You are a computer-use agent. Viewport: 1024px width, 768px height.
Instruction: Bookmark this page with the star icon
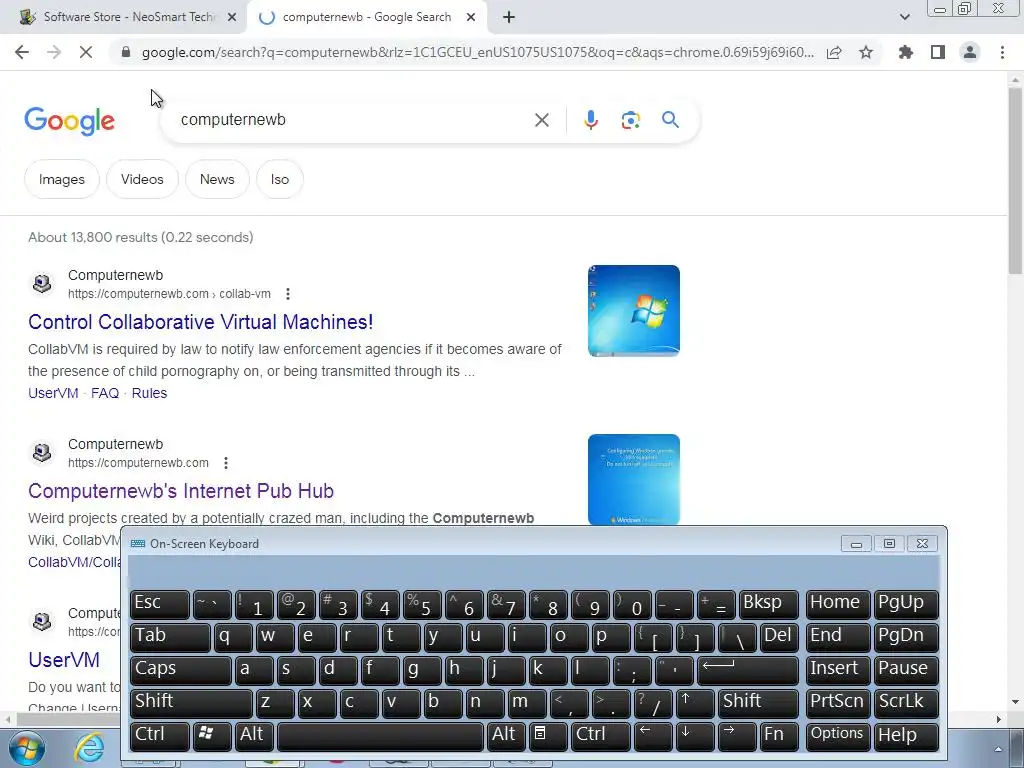tap(866, 52)
